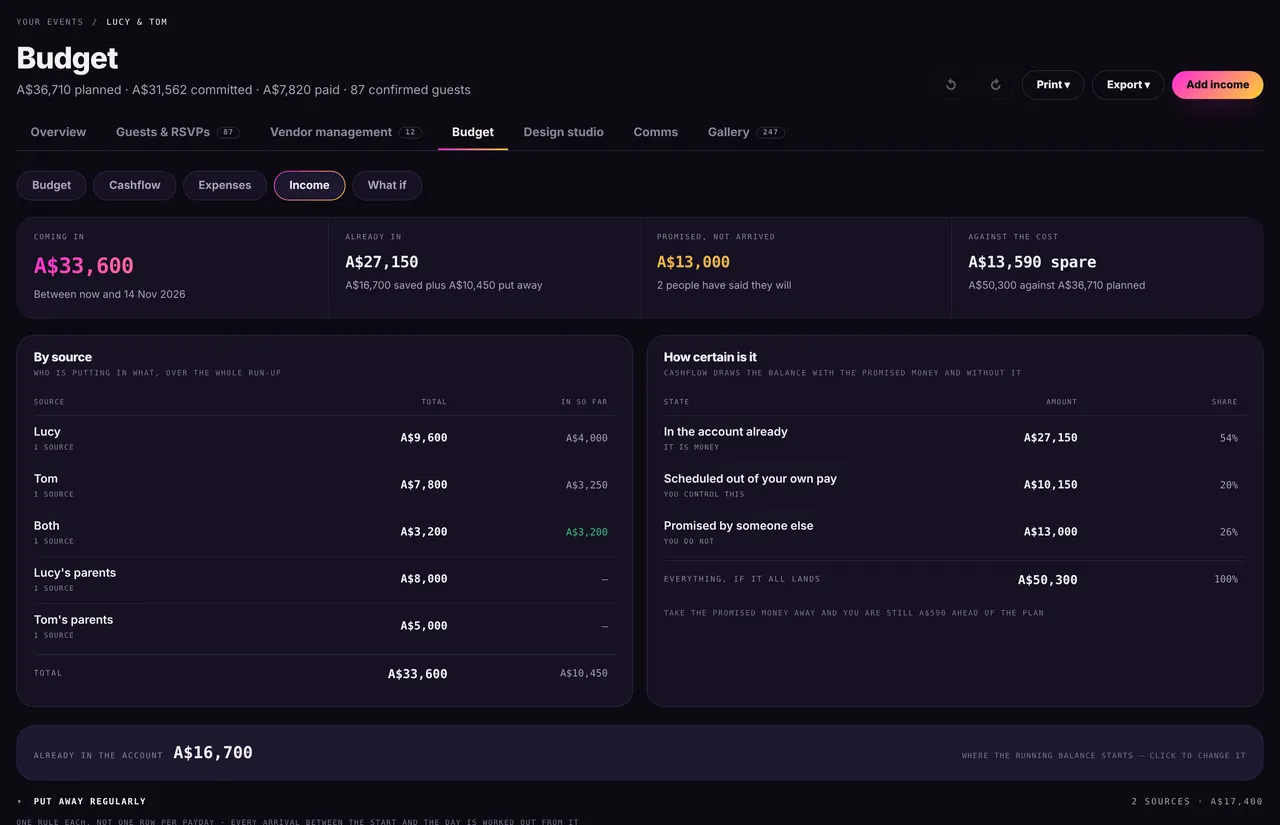Select the What if pill
The image size is (1280, 825).
point(387,185)
